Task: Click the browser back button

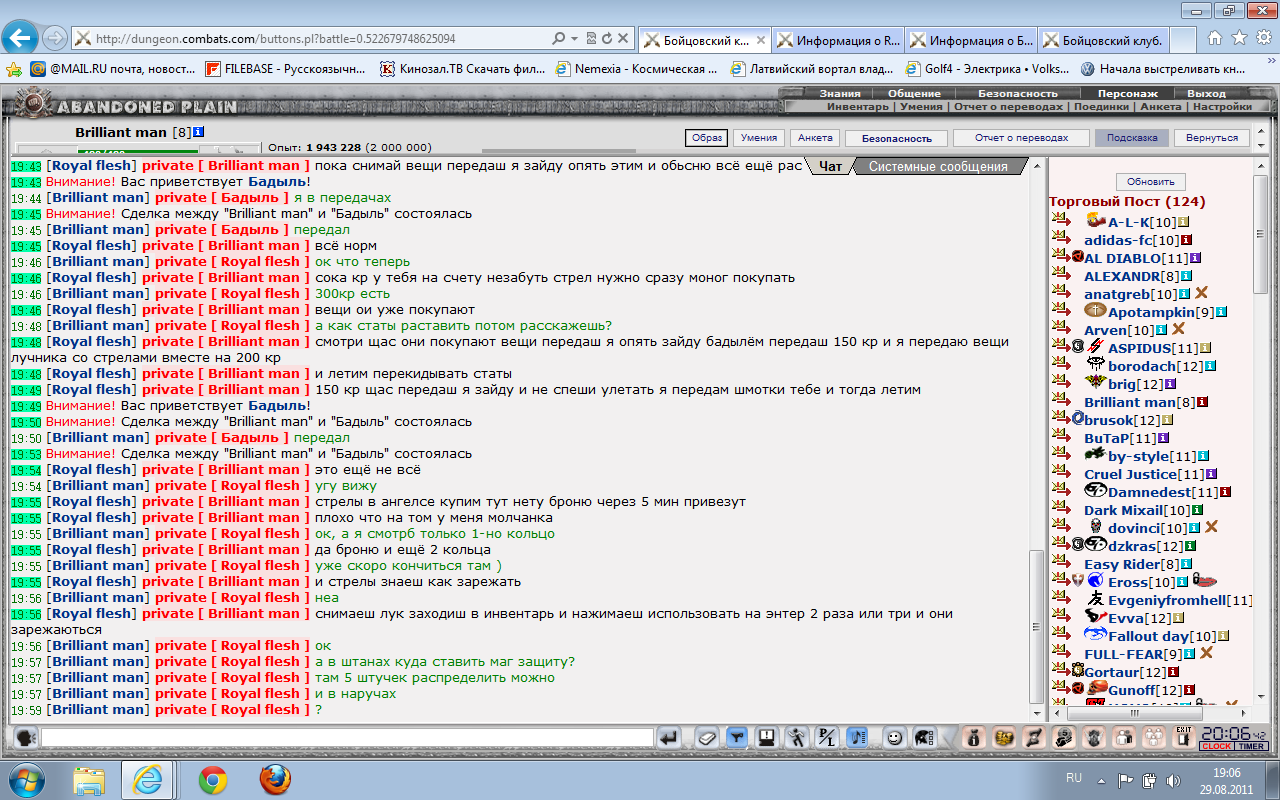Action: click(x=20, y=39)
